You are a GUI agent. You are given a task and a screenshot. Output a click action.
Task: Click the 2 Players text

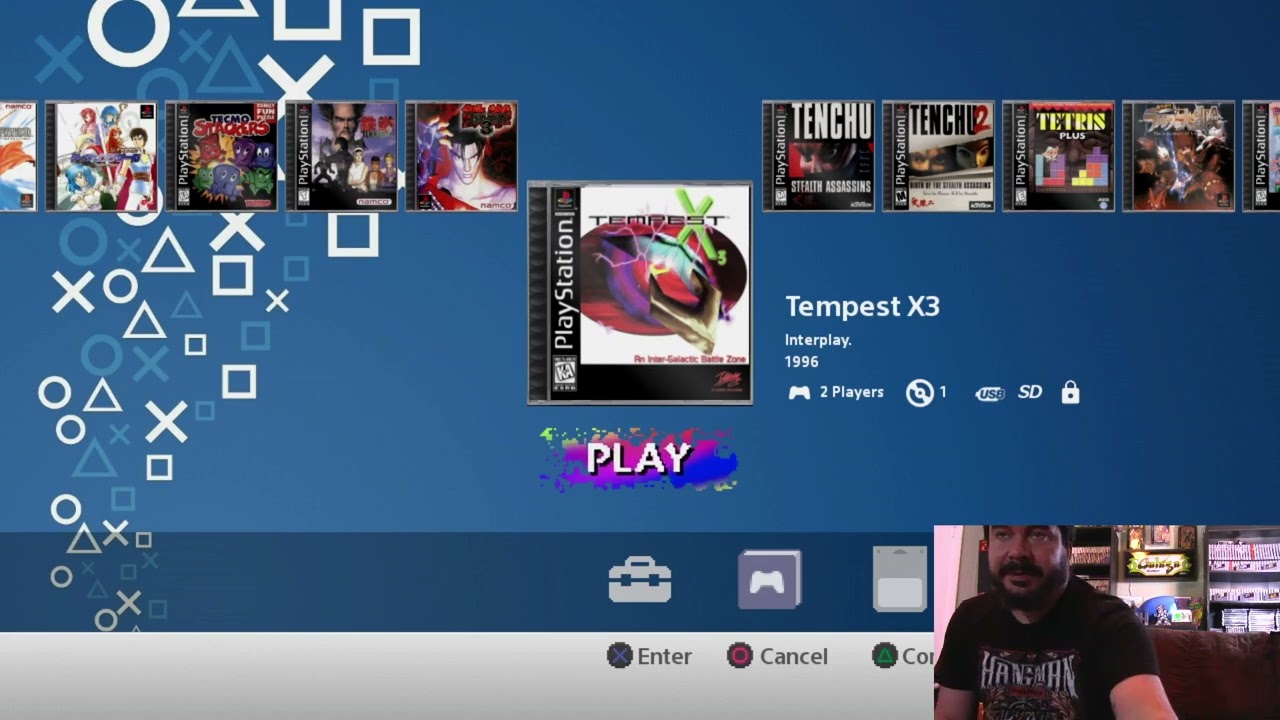[x=852, y=392]
